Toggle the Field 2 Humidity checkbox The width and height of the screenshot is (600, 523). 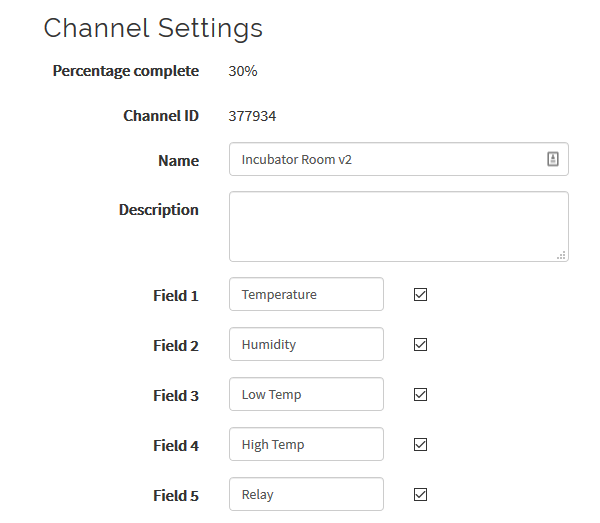pos(421,345)
